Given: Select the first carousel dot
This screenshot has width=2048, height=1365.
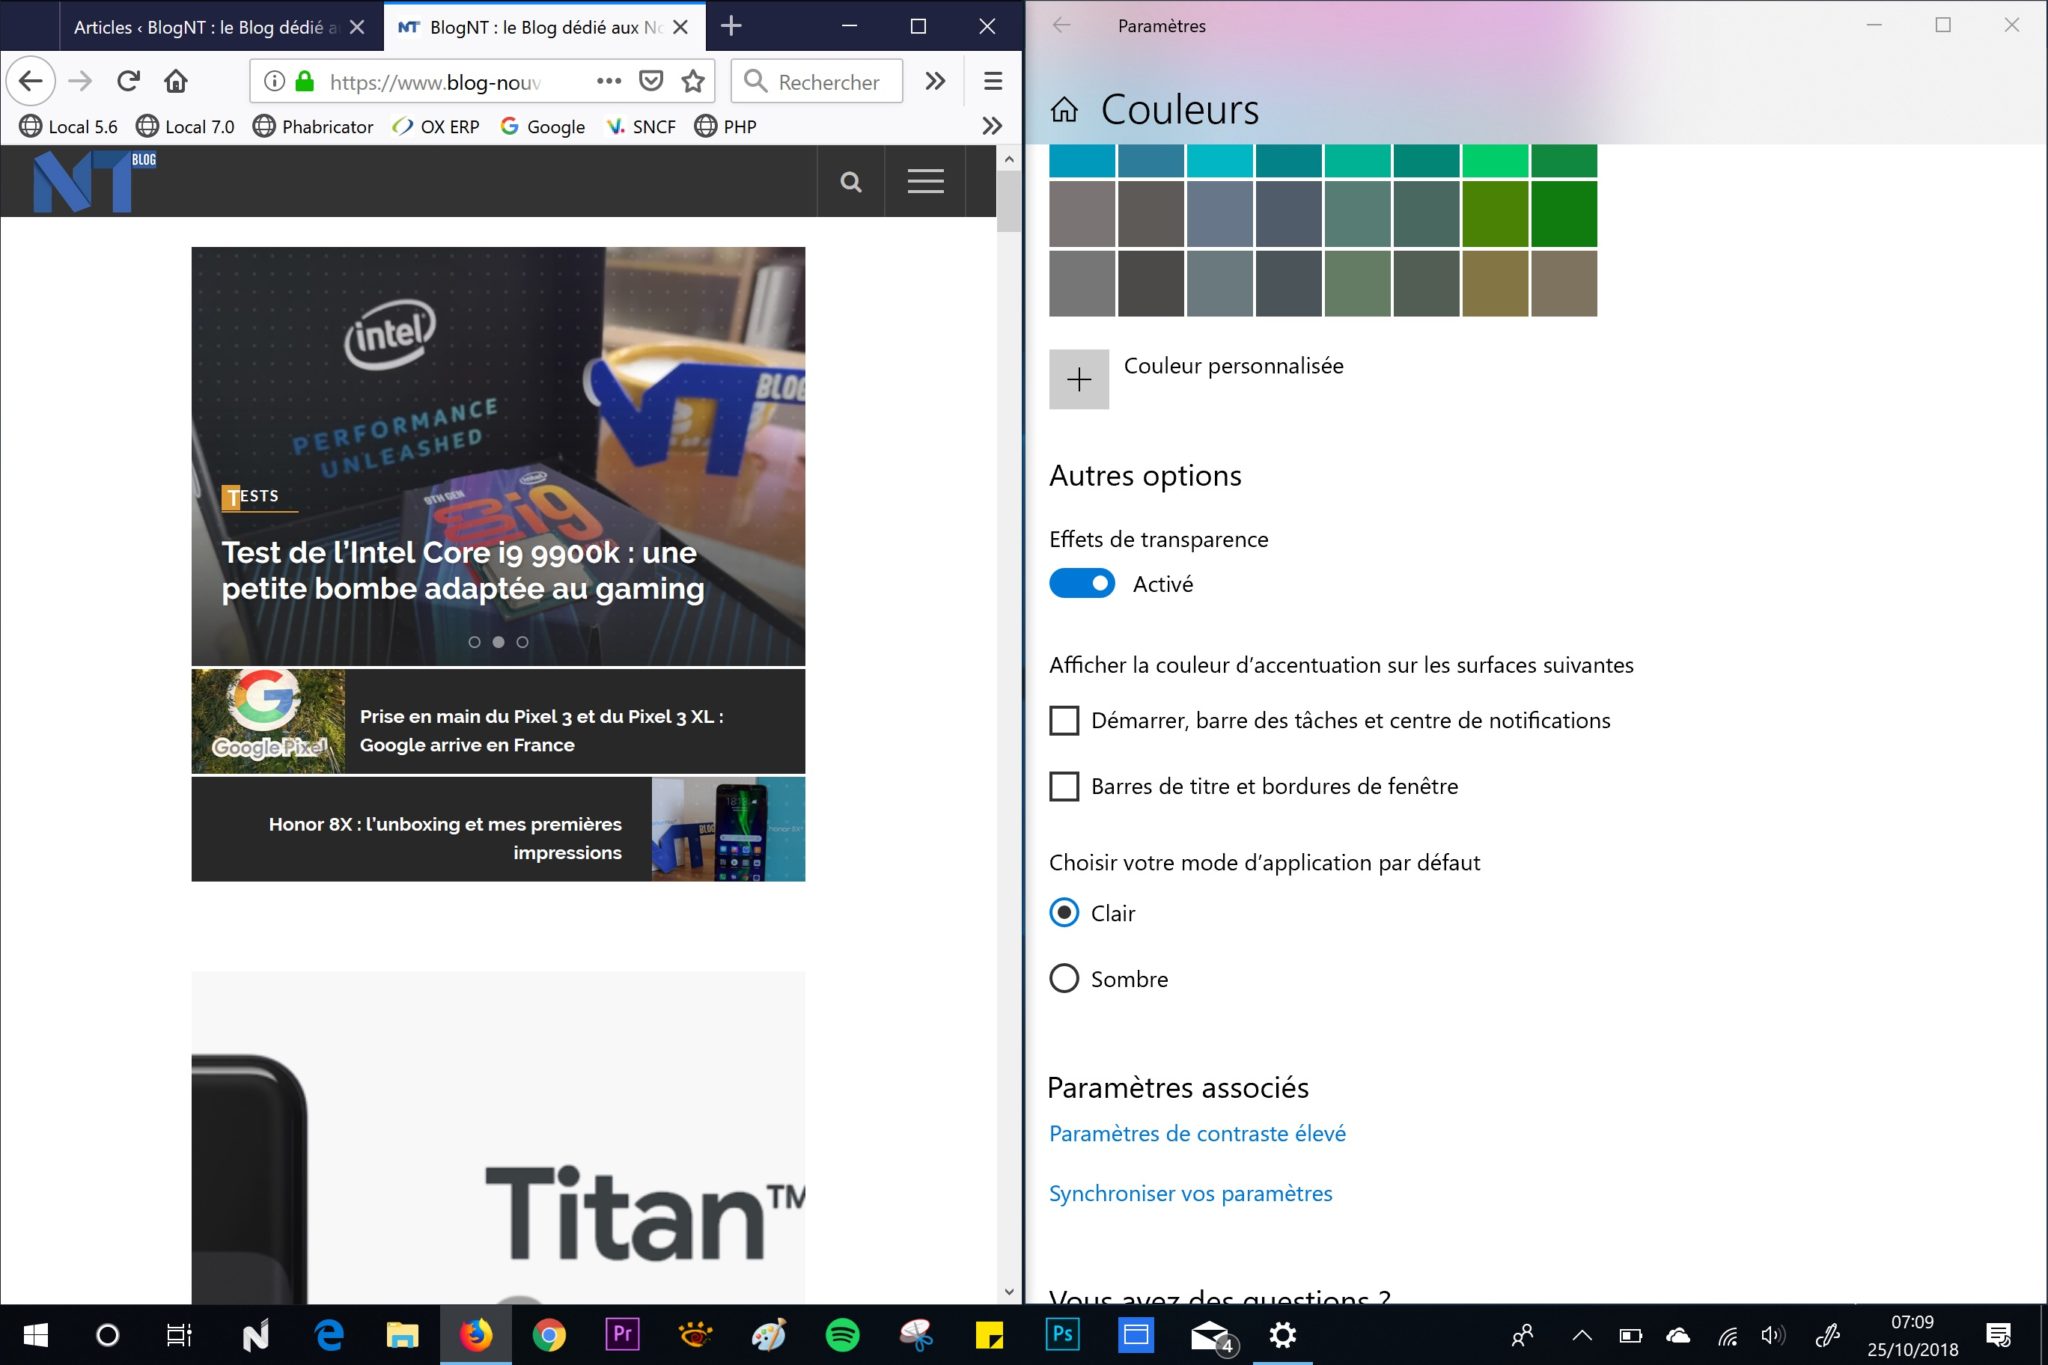Looking at the screenshot, I should coord(474,642).
